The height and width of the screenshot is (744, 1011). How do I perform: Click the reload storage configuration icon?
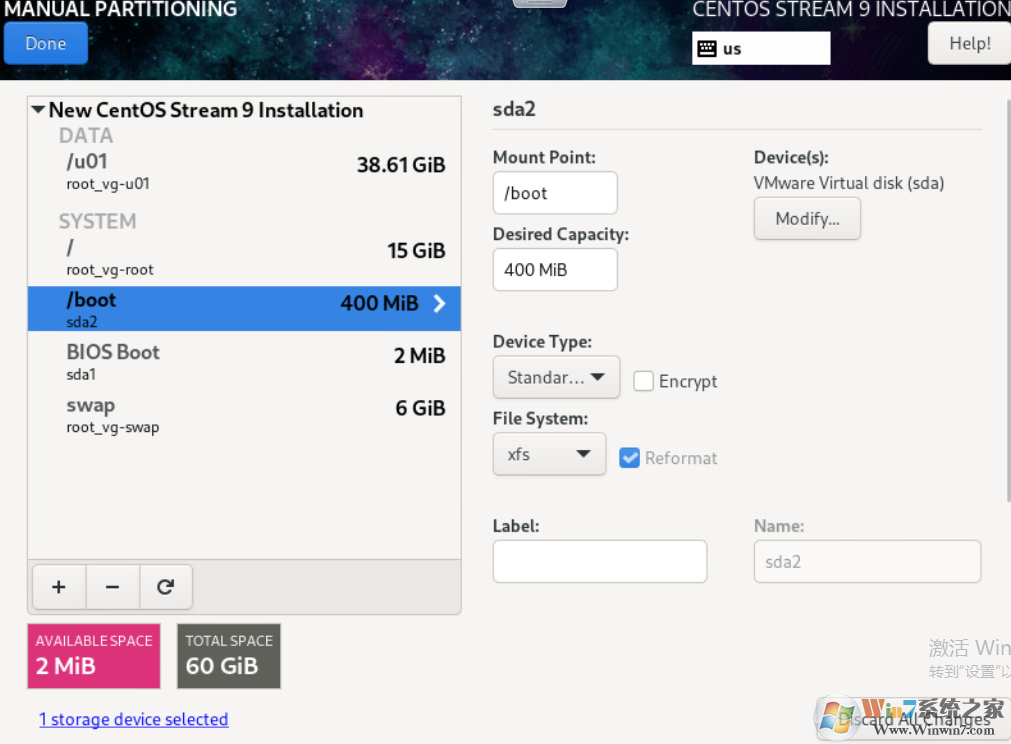(x=166, y=587)
